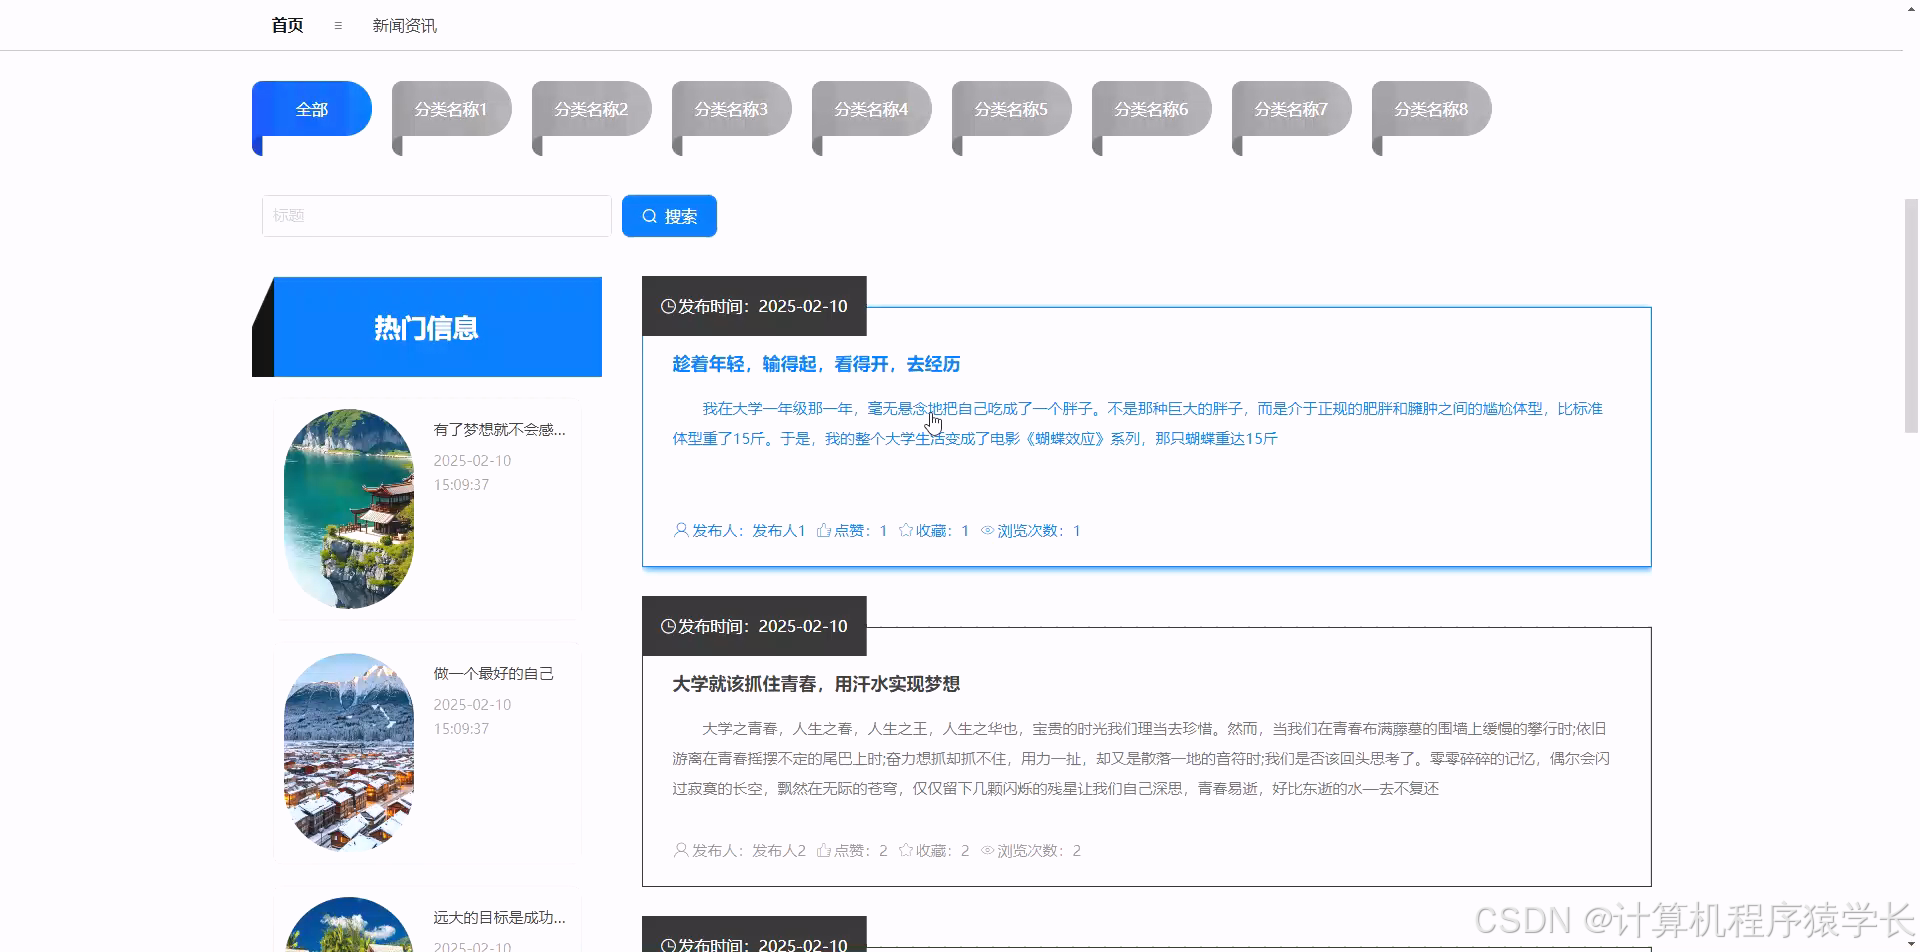
Task: Click the scrollbar down arrow
Action: [1911, 944]
